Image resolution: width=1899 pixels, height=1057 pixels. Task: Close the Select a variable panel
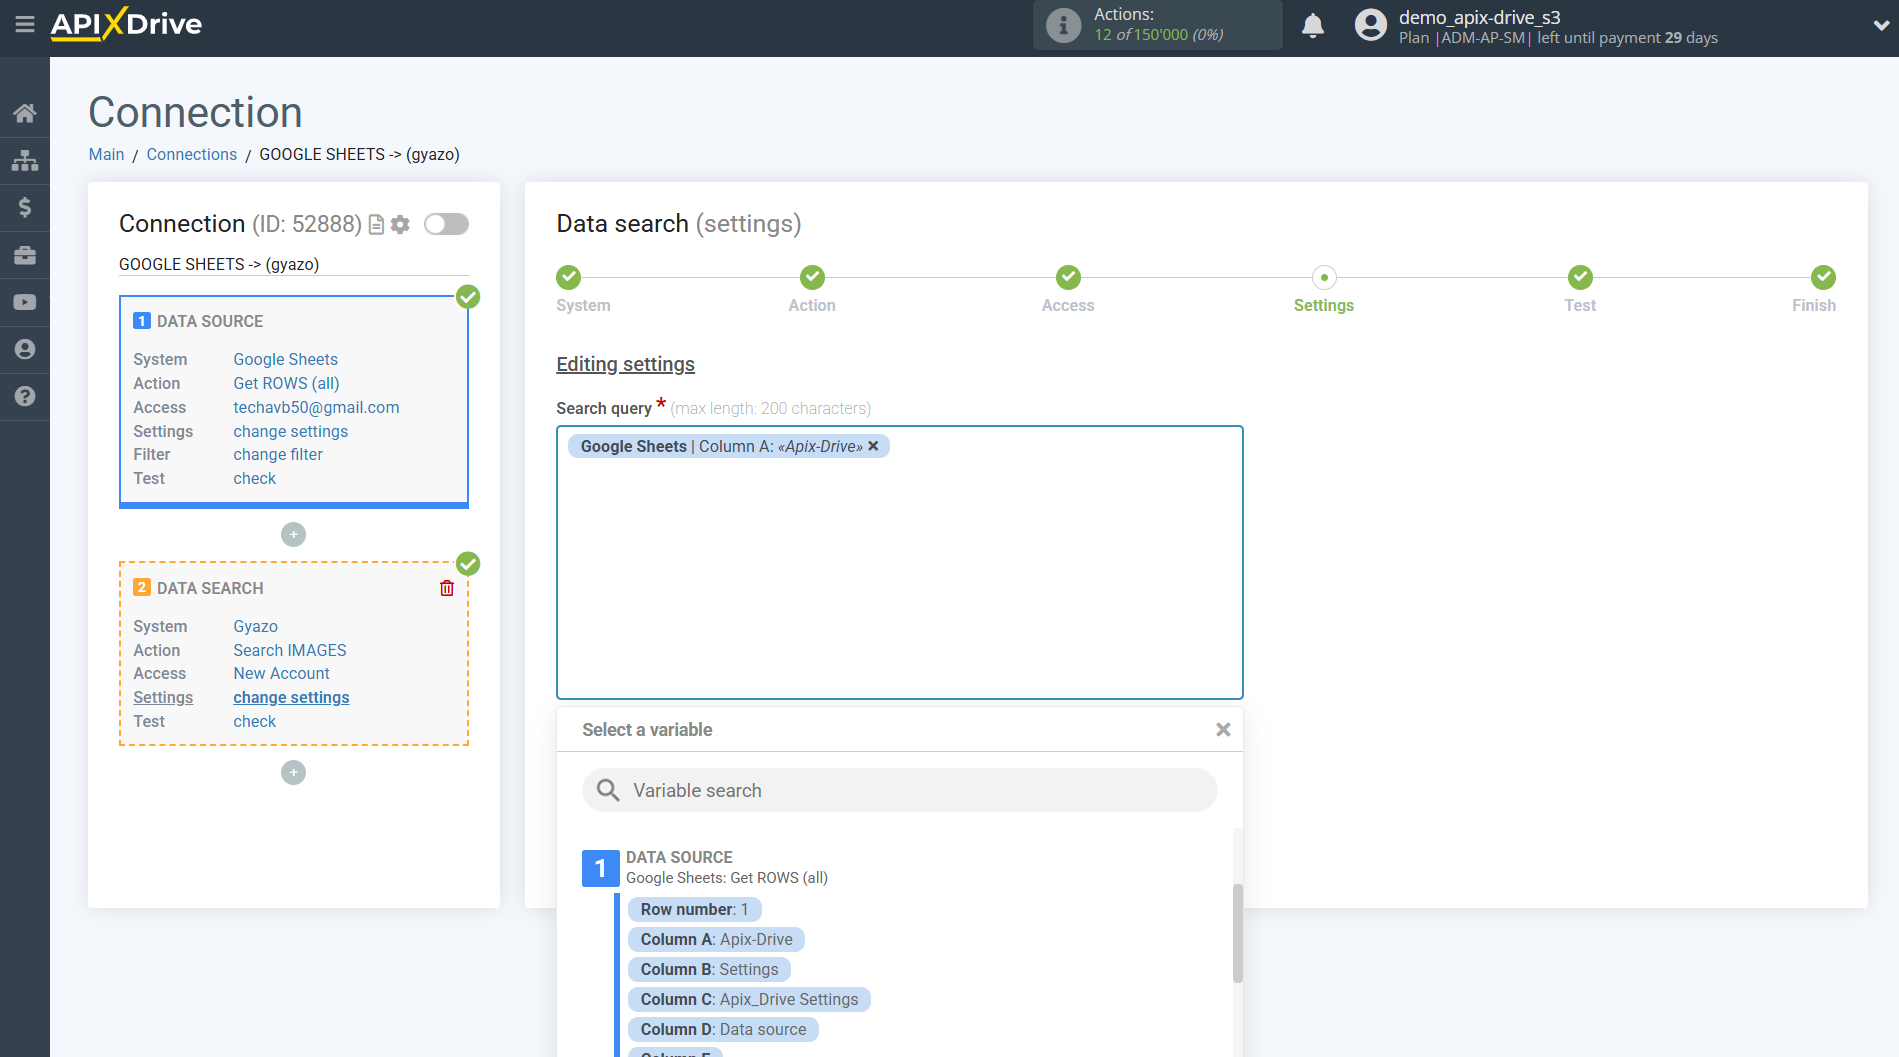(x=1222, y=730)
